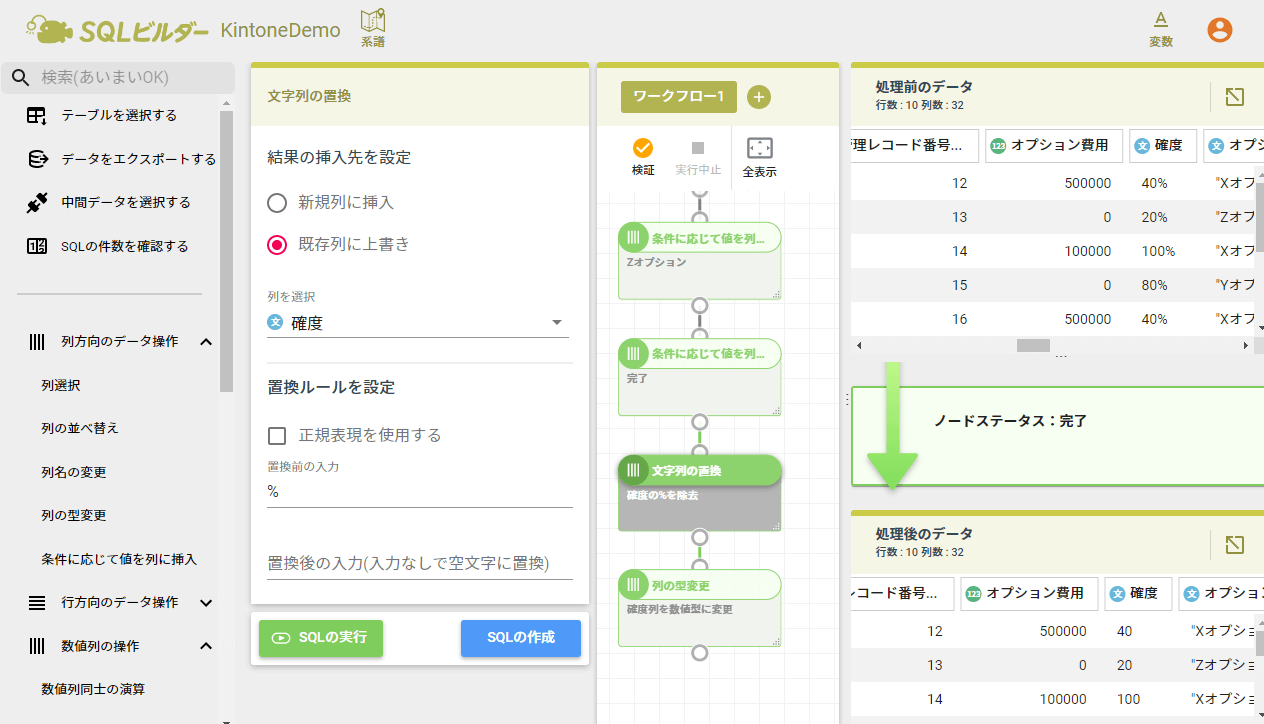This screenshot has height=724, width=1264.
Task: Switch to the ワークフロー1 tab
Action: pos(678,97)
